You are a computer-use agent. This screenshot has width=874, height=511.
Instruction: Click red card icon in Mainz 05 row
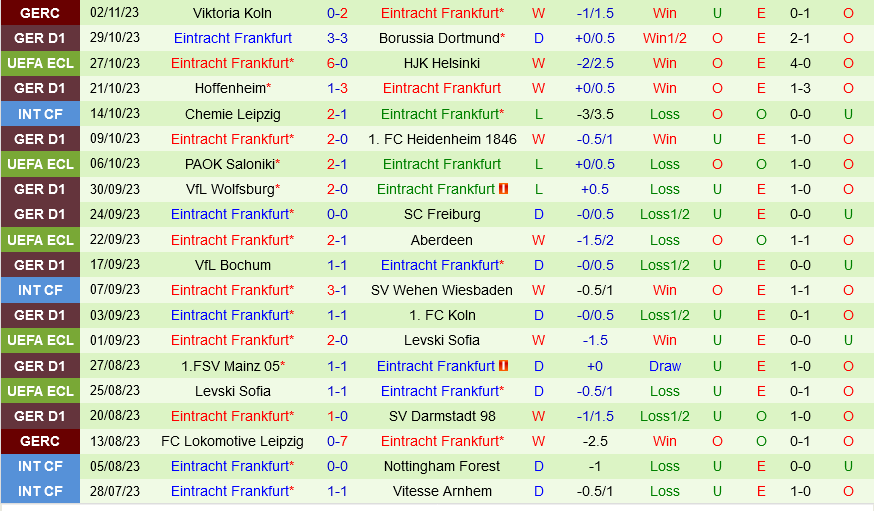click(x=503, y=366)
